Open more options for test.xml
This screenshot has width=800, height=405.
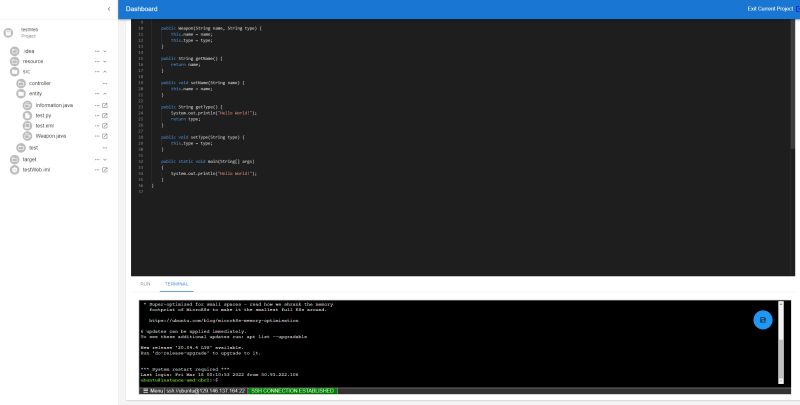(97, 125)
